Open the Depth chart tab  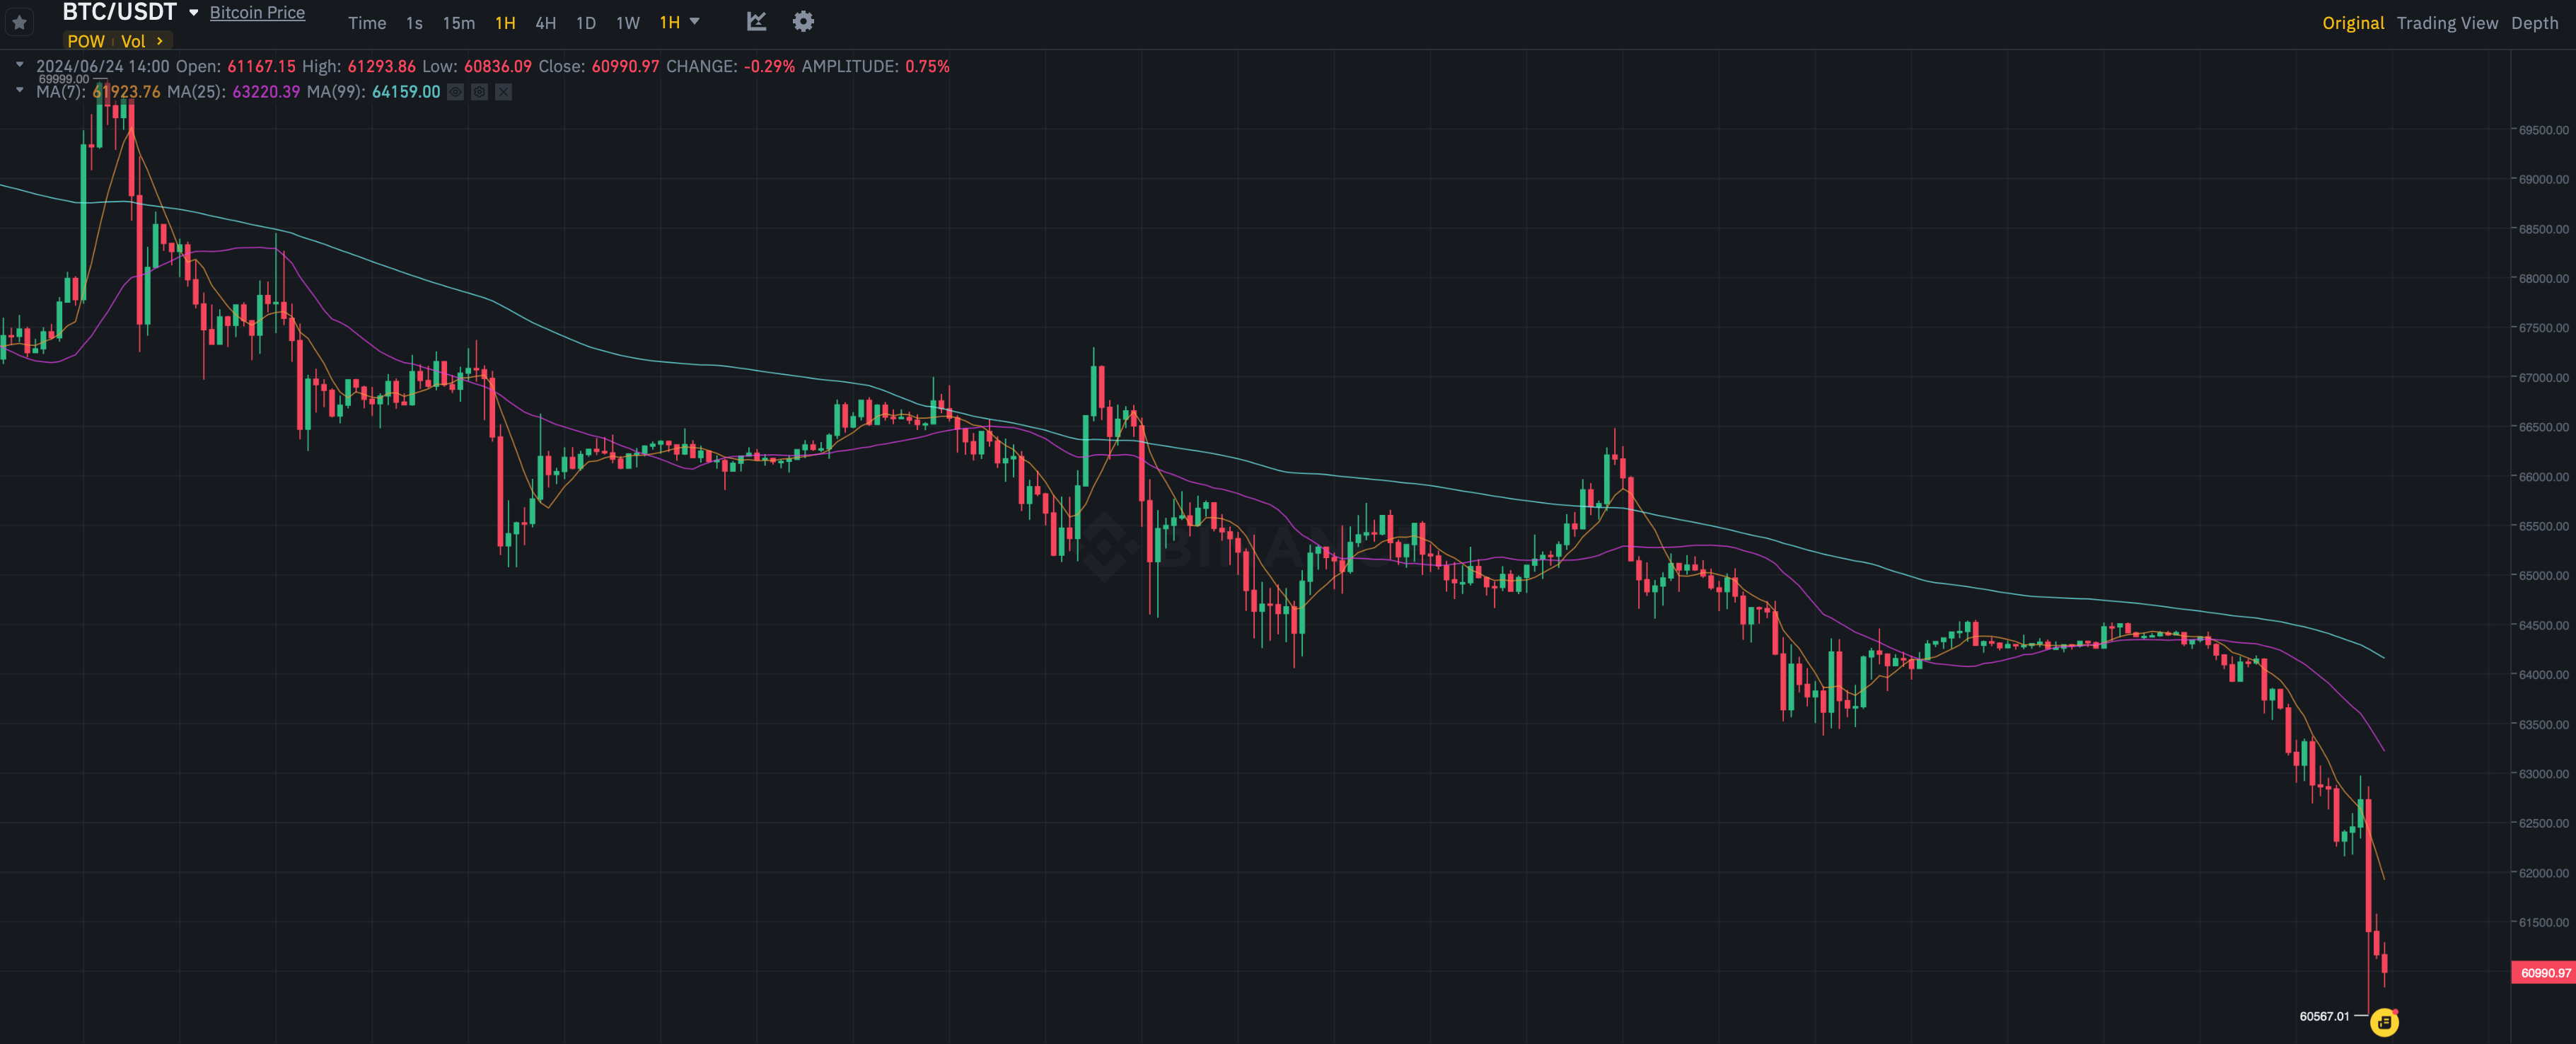pyautogui.click(x=2534, y=23)
